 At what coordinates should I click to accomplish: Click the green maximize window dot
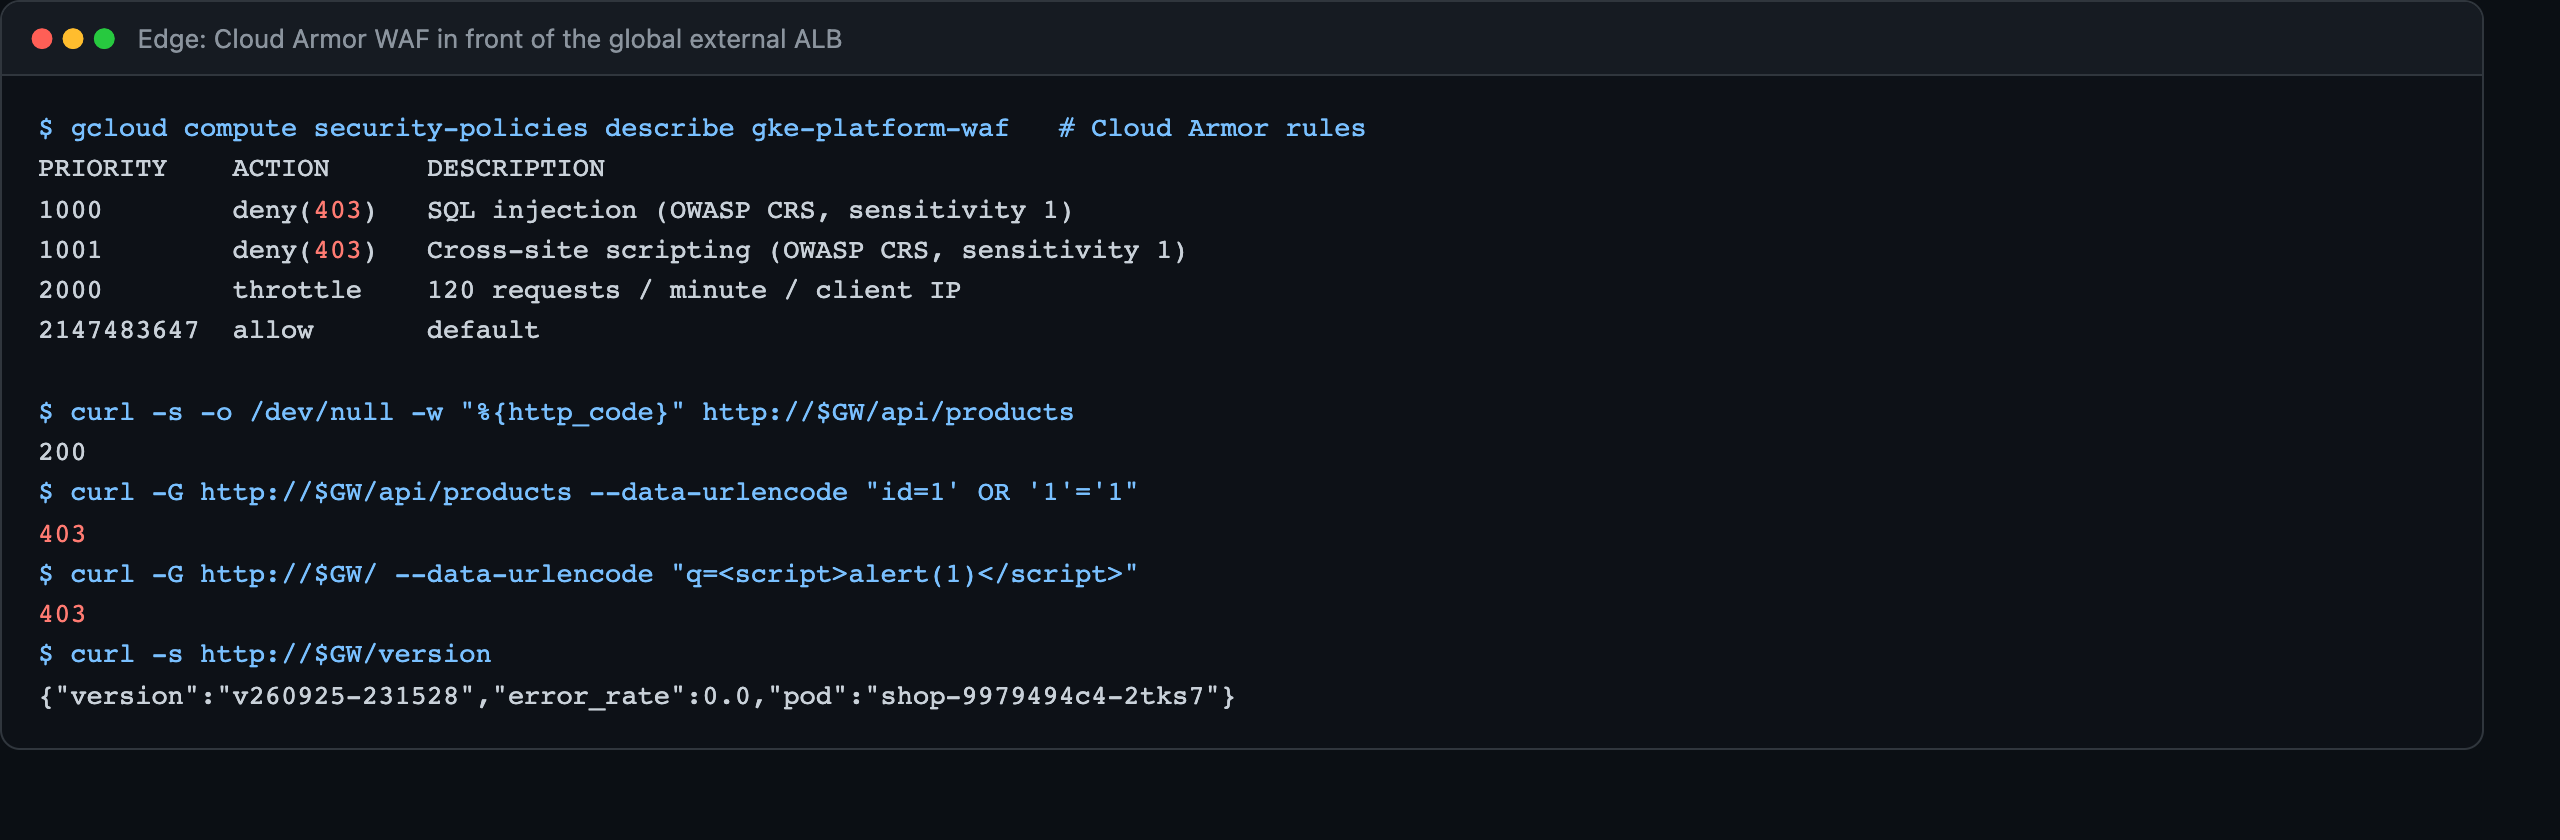[104, 39]
